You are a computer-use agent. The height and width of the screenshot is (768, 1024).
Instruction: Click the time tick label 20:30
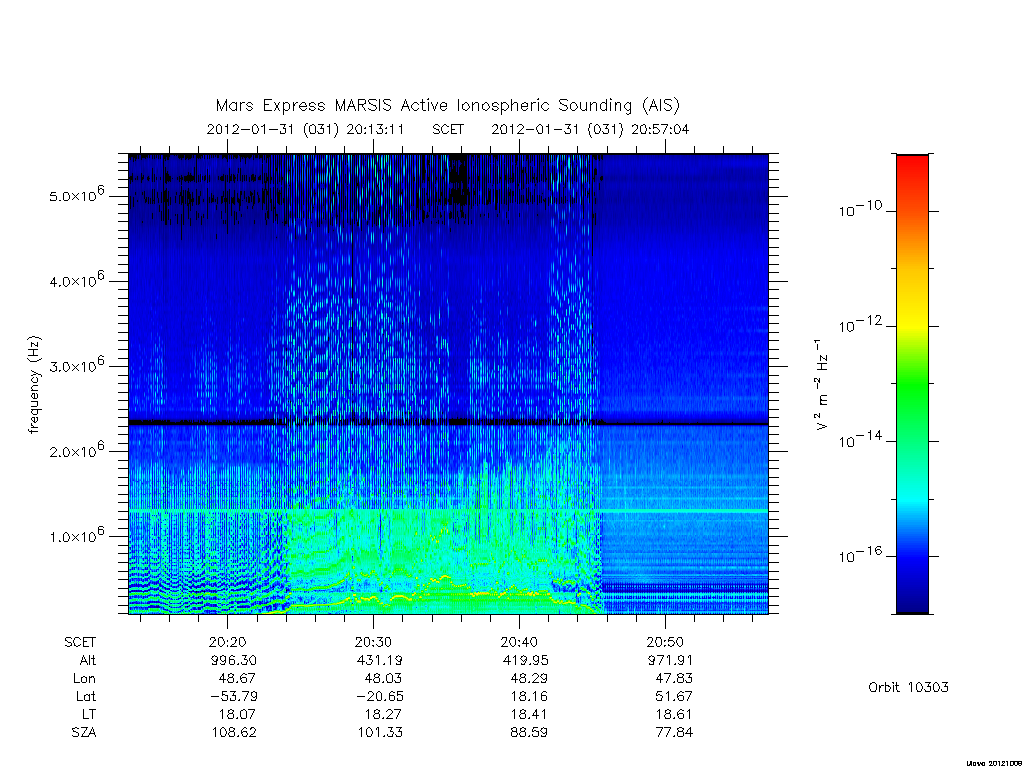[373, 643]
